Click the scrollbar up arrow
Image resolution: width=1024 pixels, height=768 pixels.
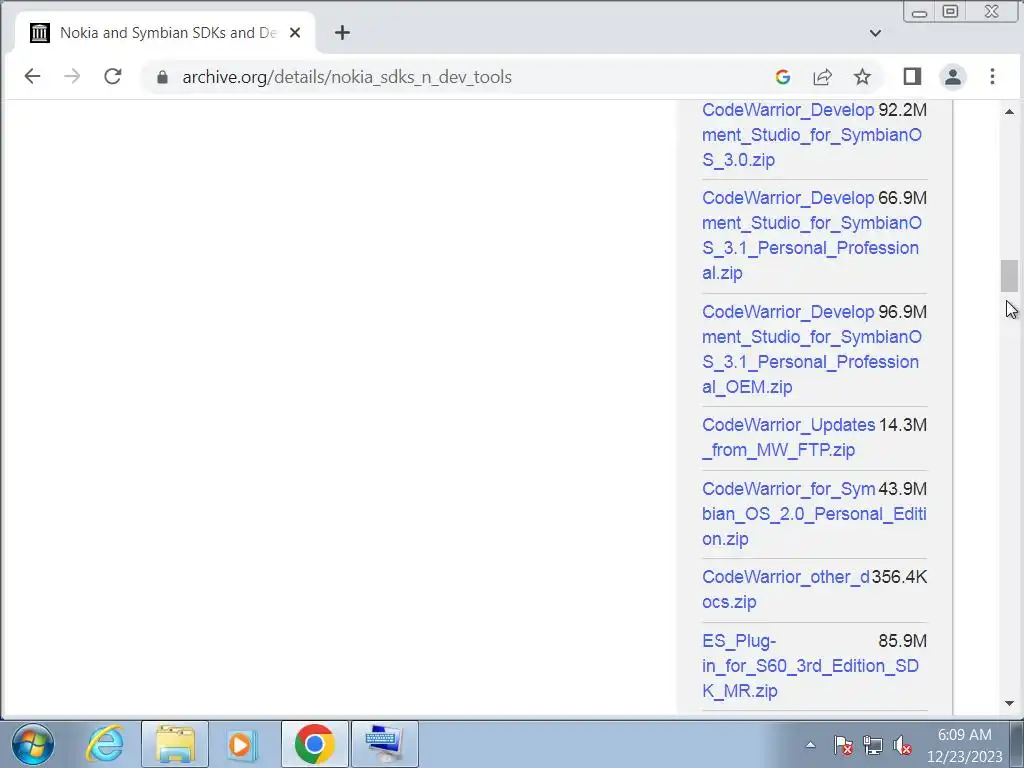pyautogui.click(x=1009, y=112)
